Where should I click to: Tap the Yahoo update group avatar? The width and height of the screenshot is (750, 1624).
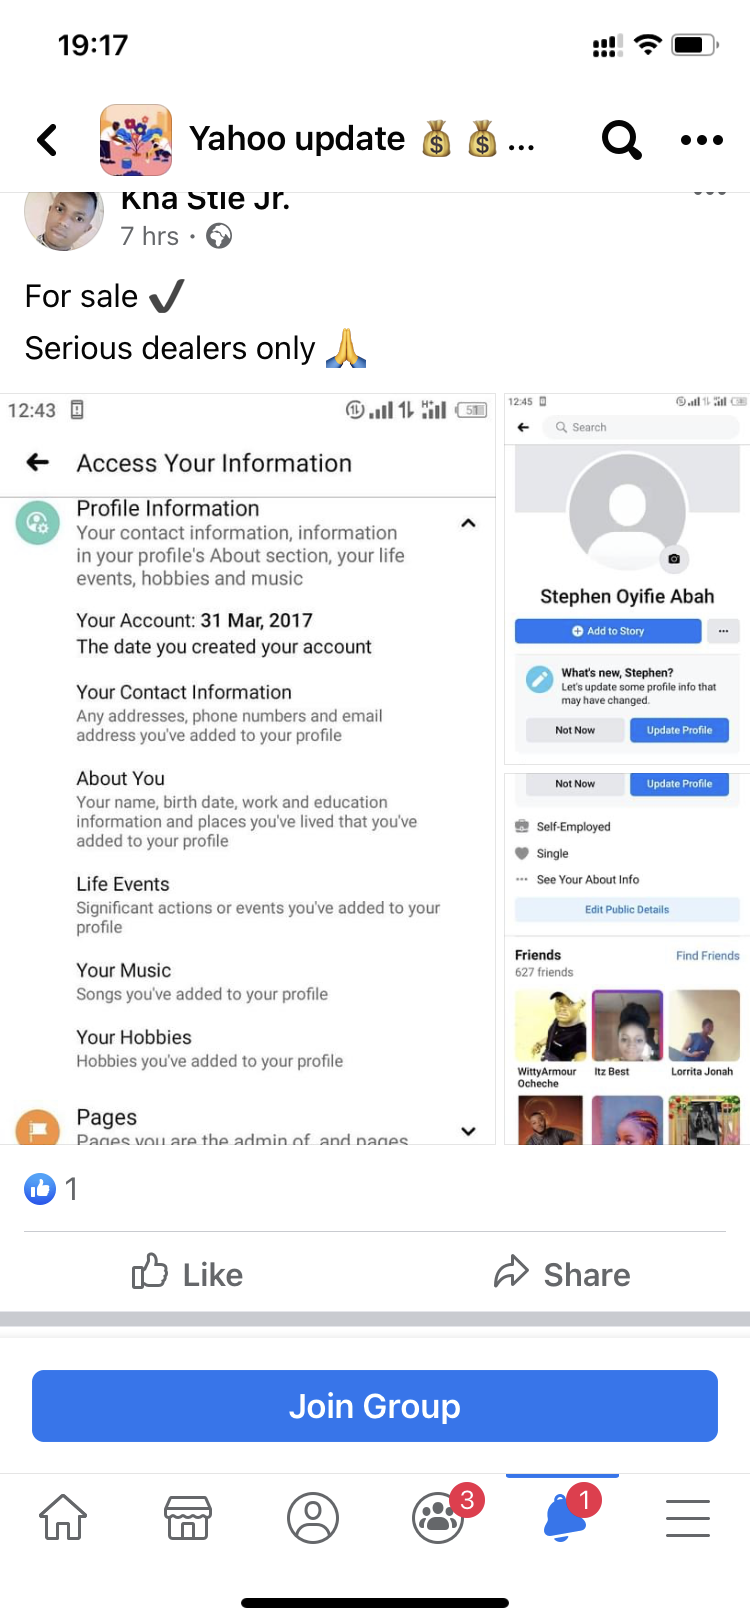(x=136, y=140)
